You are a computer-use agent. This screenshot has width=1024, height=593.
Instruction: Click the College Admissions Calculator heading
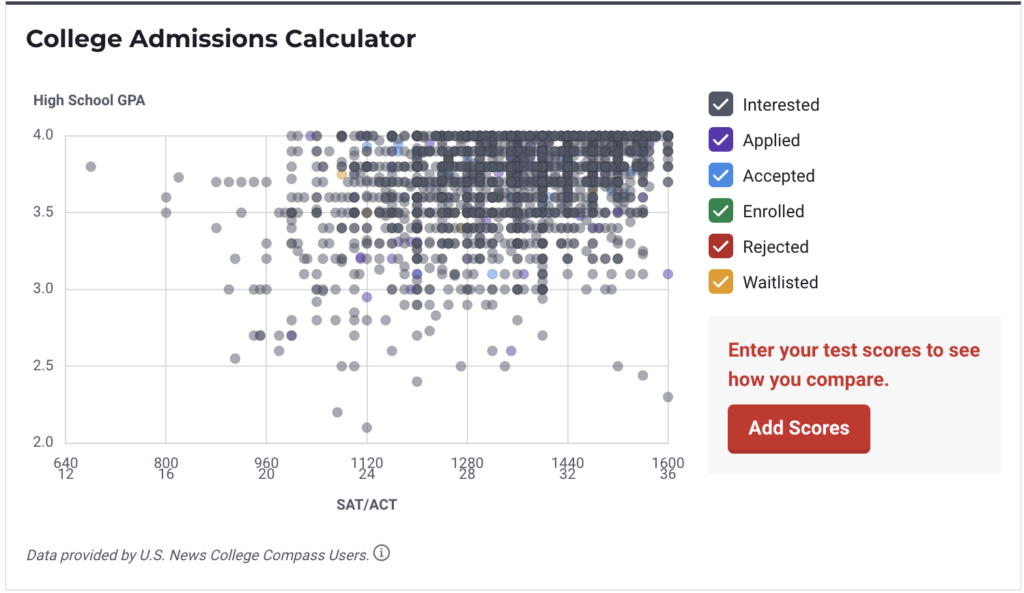click(x=220, y=39)
